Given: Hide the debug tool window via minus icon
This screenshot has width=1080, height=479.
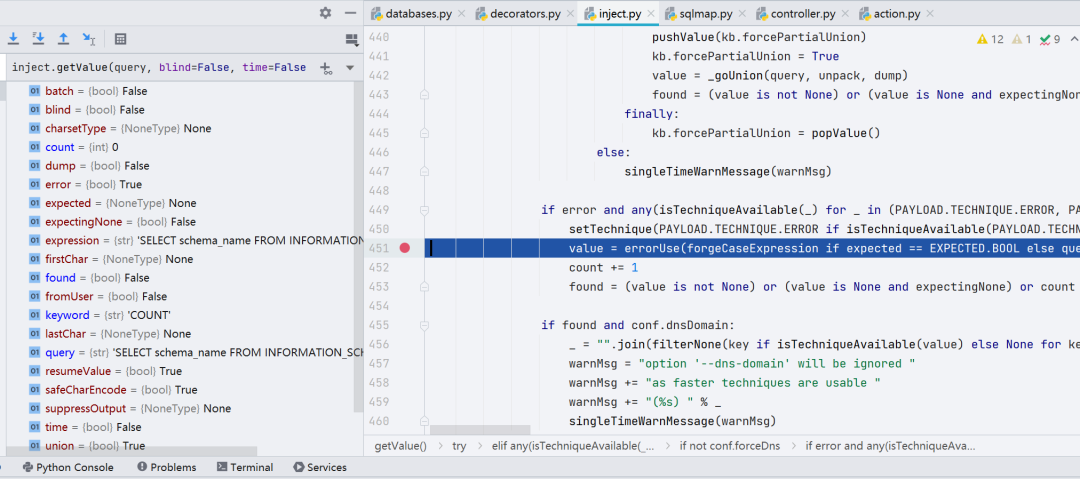Looking at the screenshot, I should point(351,12).
